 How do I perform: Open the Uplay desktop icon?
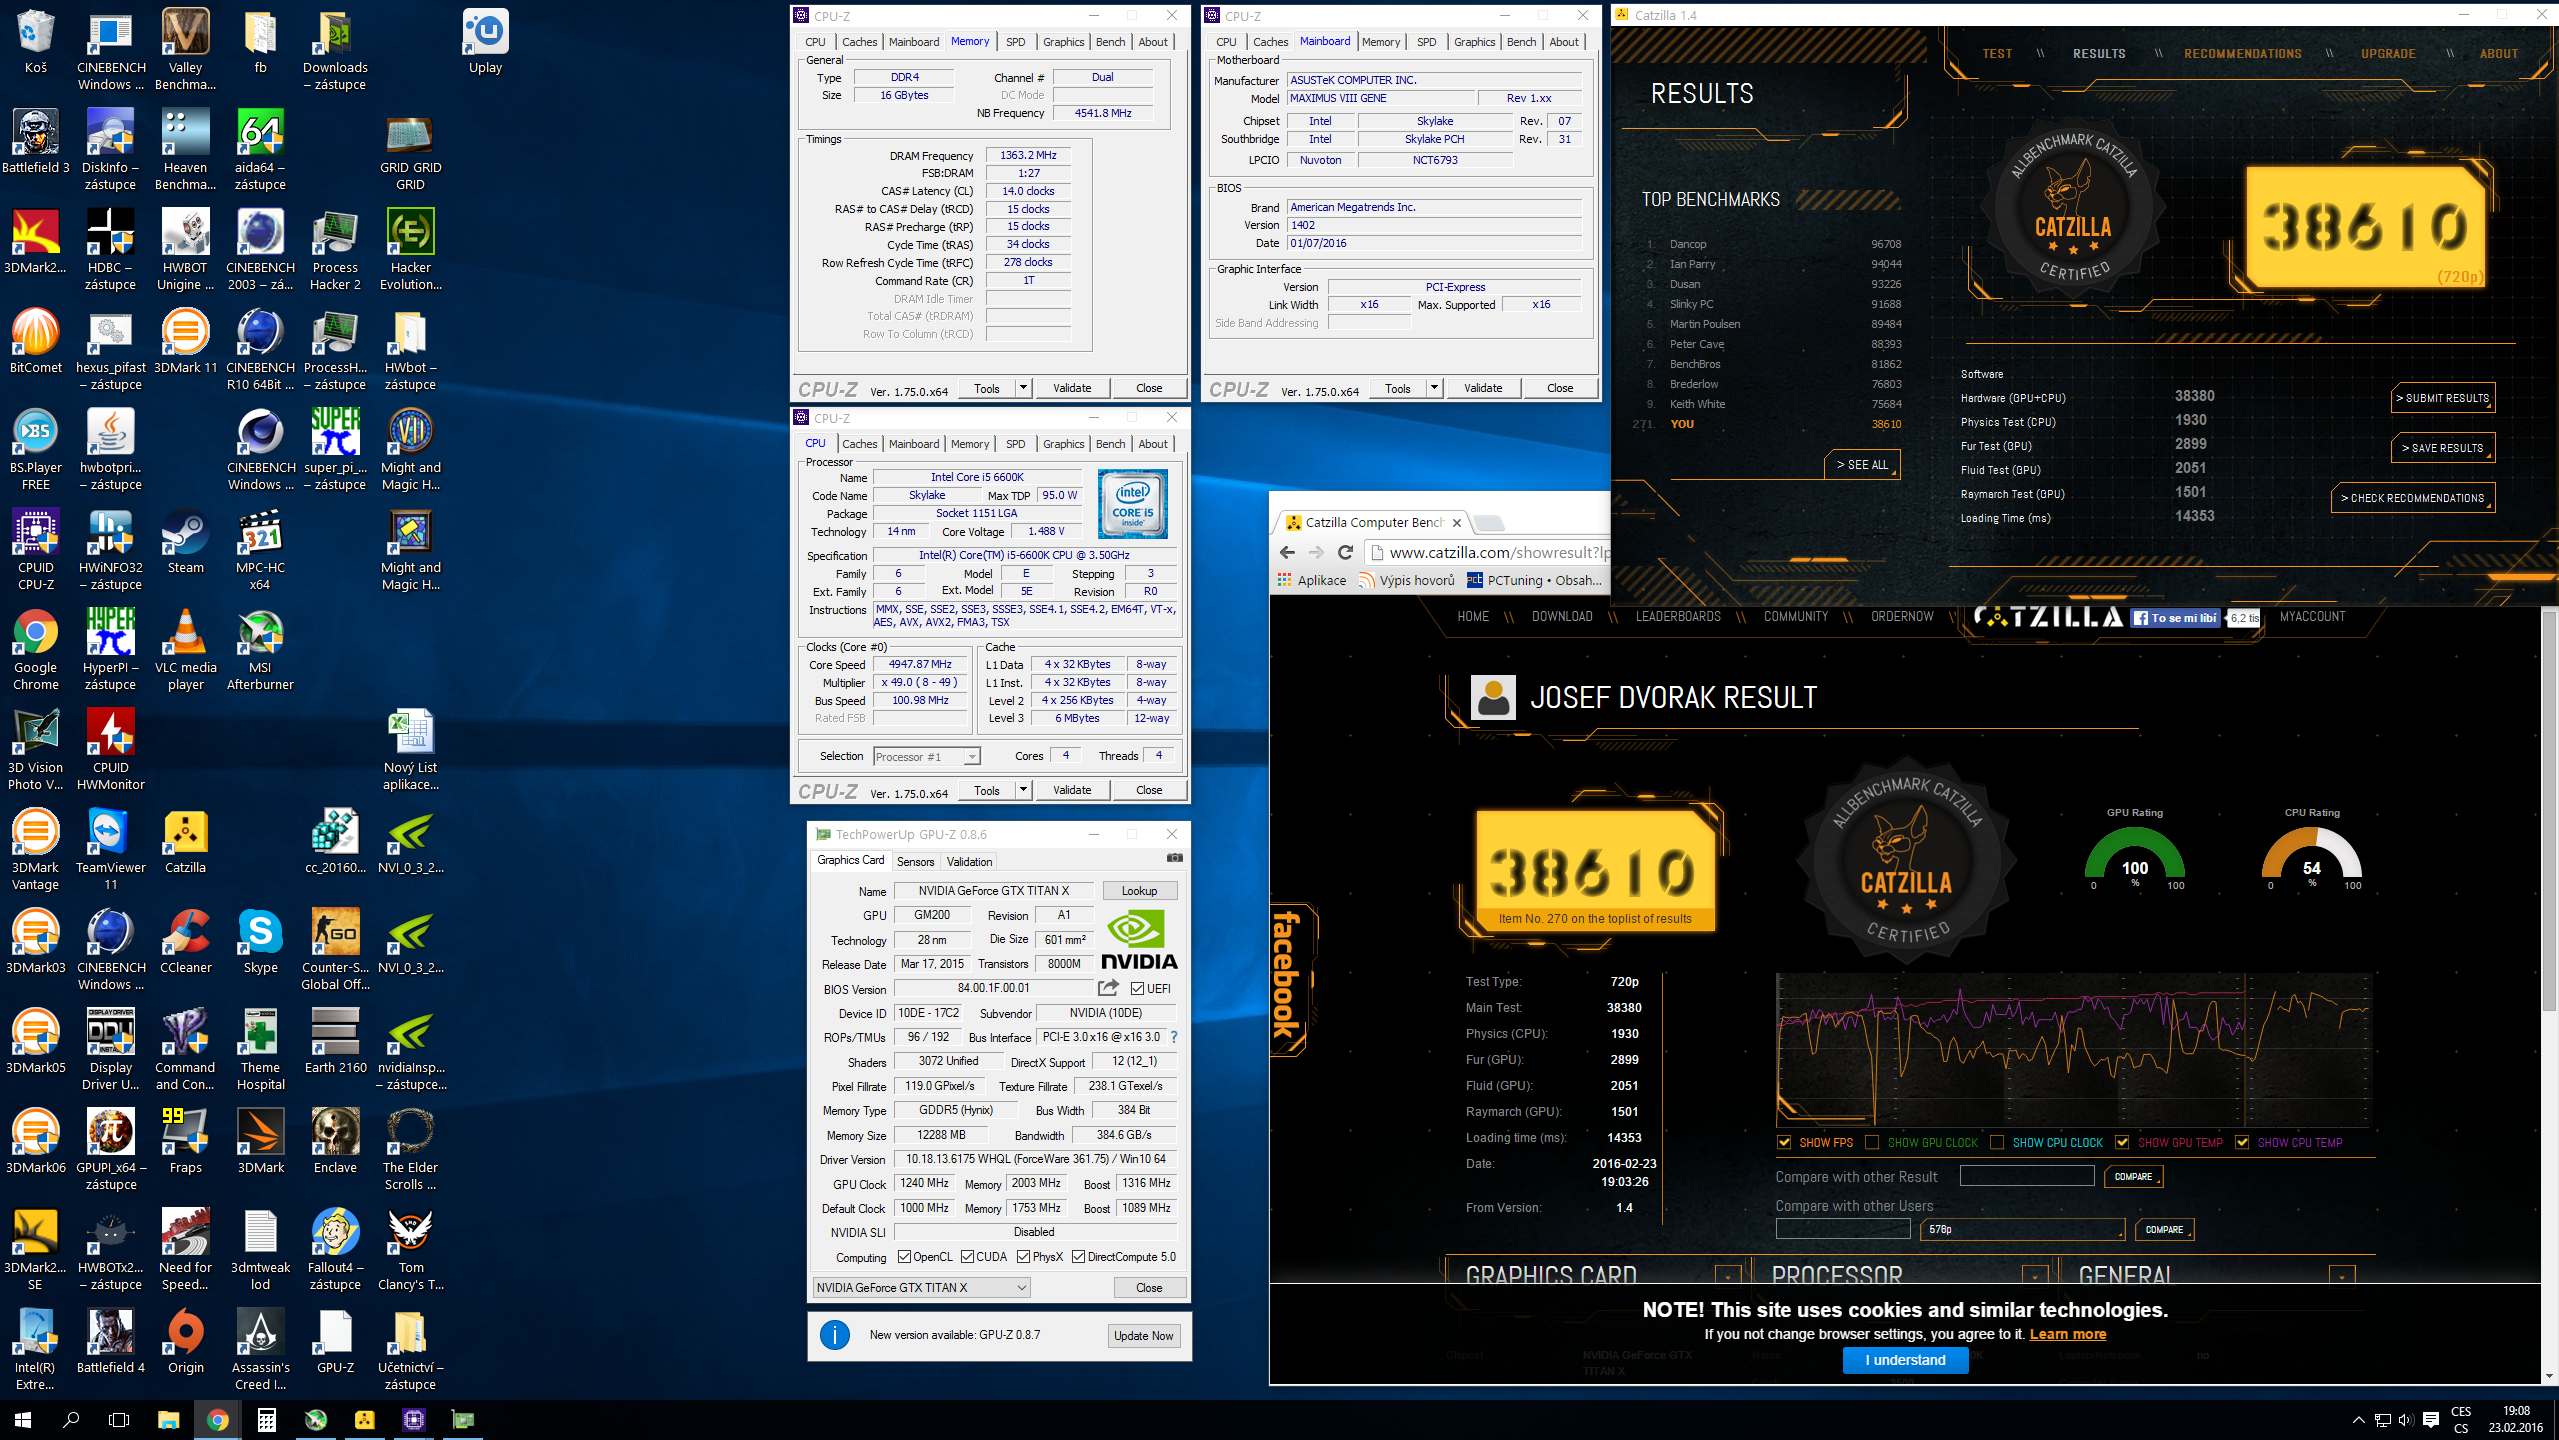(x=485, y=43)
